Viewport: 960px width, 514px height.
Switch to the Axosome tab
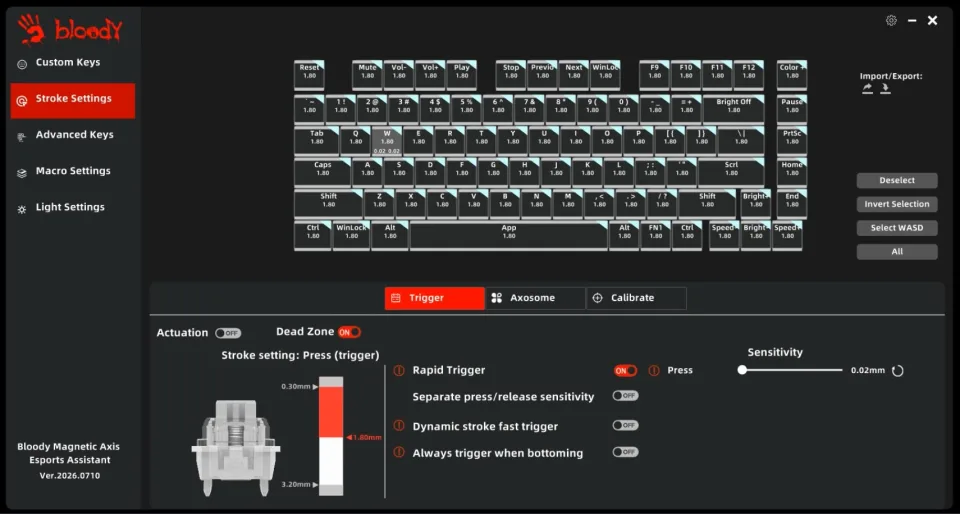[x=535, y=298]
